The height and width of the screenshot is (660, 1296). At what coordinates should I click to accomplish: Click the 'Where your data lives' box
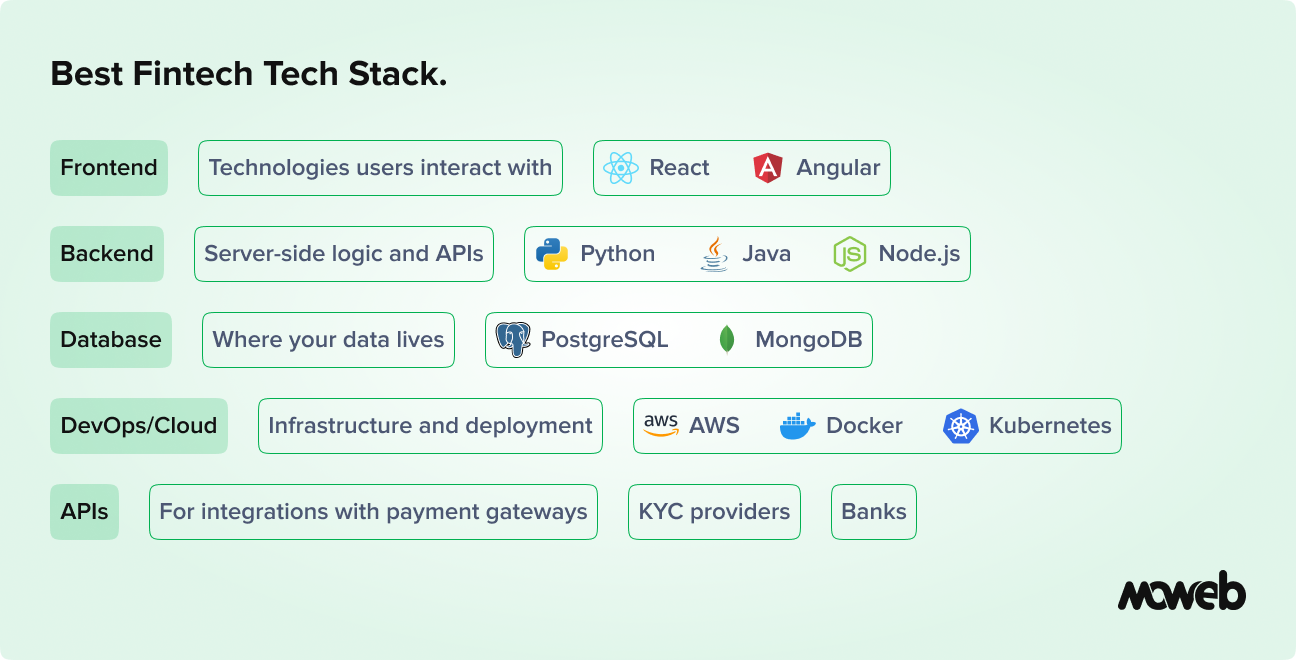(x=328, y=339)
